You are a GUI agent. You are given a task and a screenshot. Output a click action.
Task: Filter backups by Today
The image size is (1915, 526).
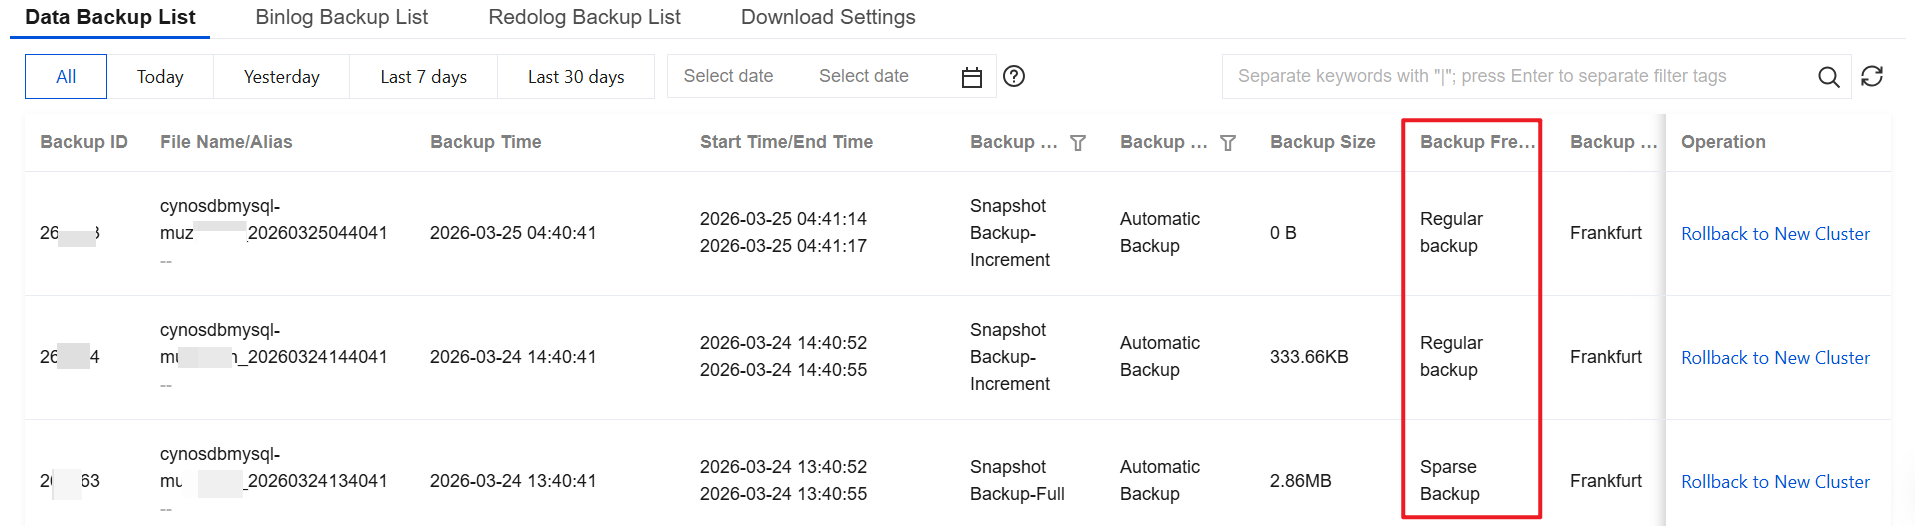[x=160, y=77]
